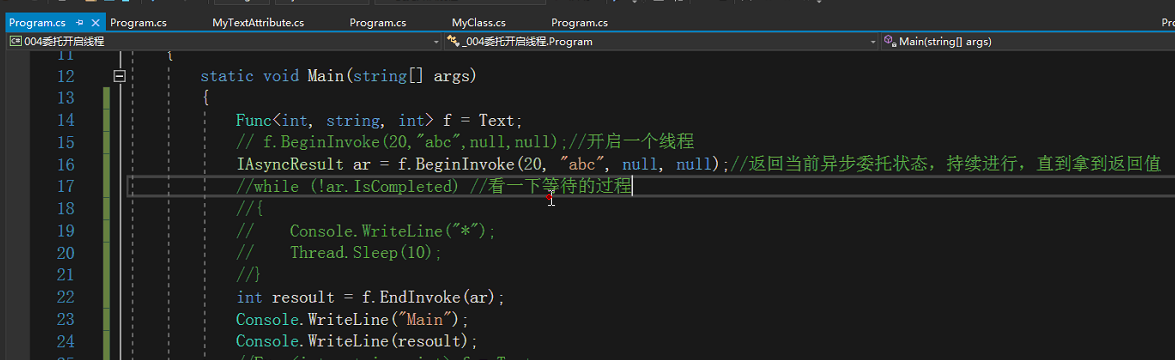Collapse the Main method outline toggle
The width and height of the screenshot is (1175, 360).
[x=118, y=76]
